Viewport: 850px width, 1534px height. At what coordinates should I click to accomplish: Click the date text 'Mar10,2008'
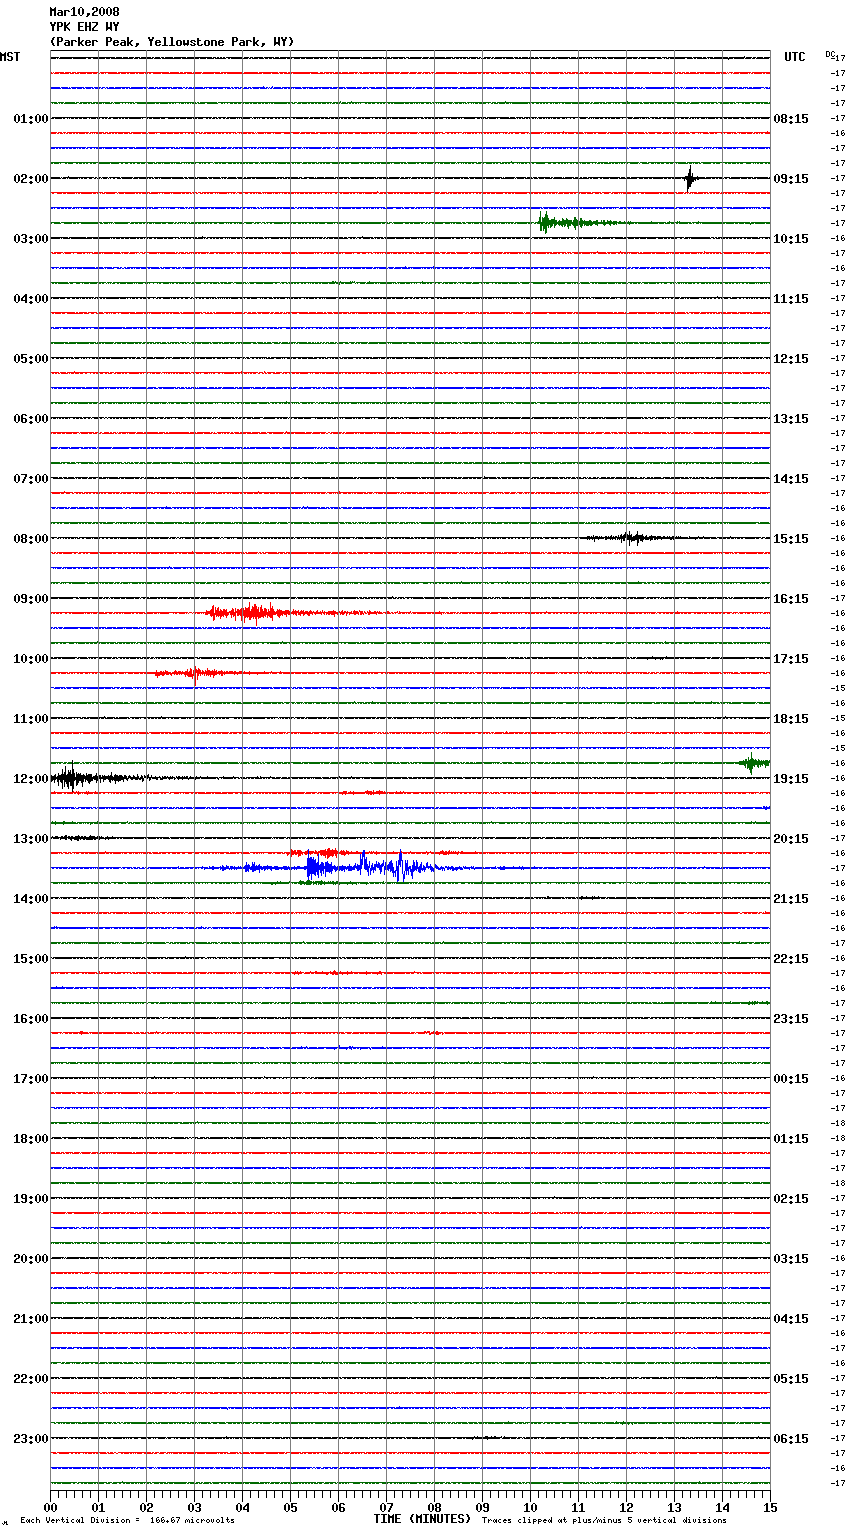84,12
